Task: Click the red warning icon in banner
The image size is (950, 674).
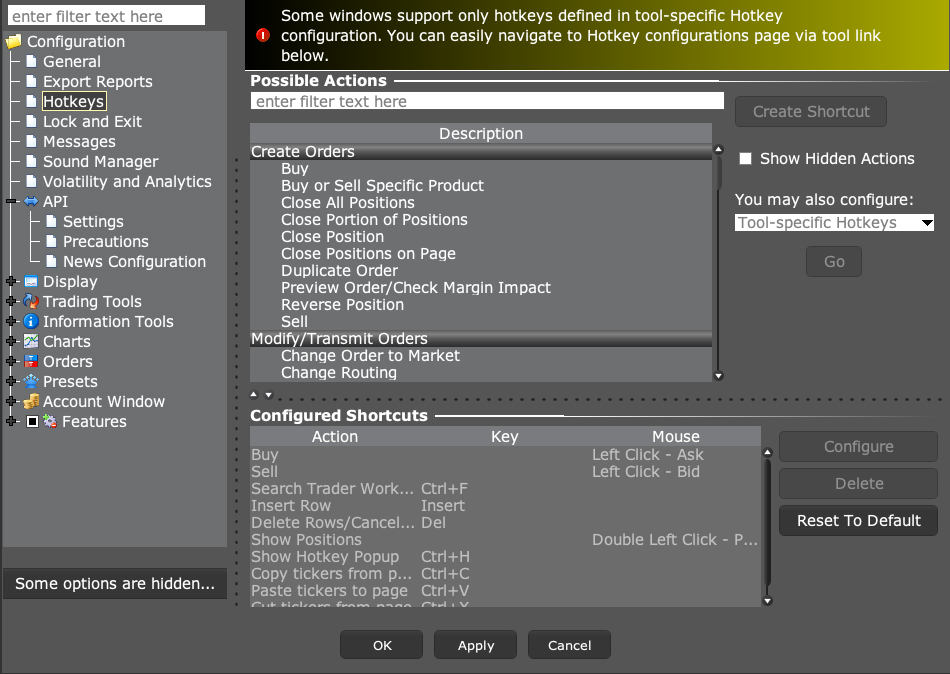Action: 263,35
